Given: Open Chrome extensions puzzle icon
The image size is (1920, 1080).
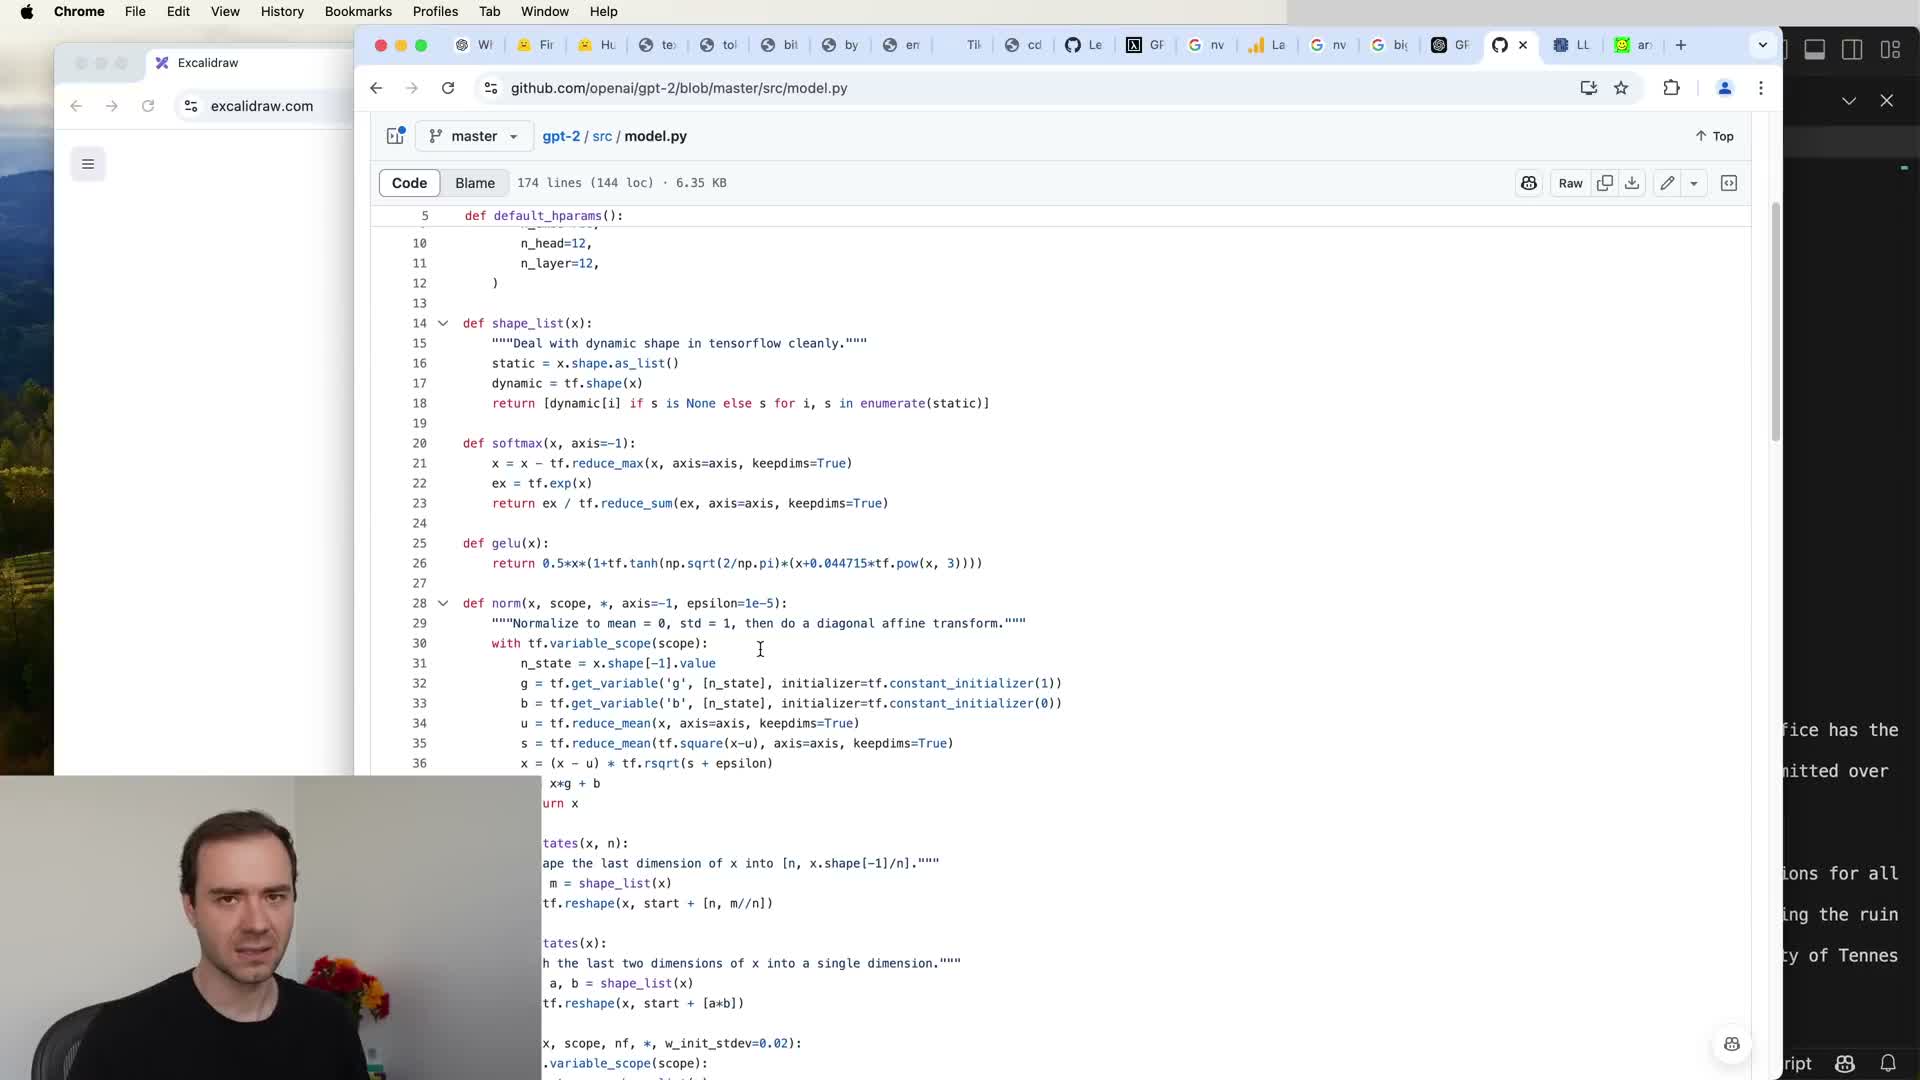Looking at the screenshot, I should tap(1671, 88).
